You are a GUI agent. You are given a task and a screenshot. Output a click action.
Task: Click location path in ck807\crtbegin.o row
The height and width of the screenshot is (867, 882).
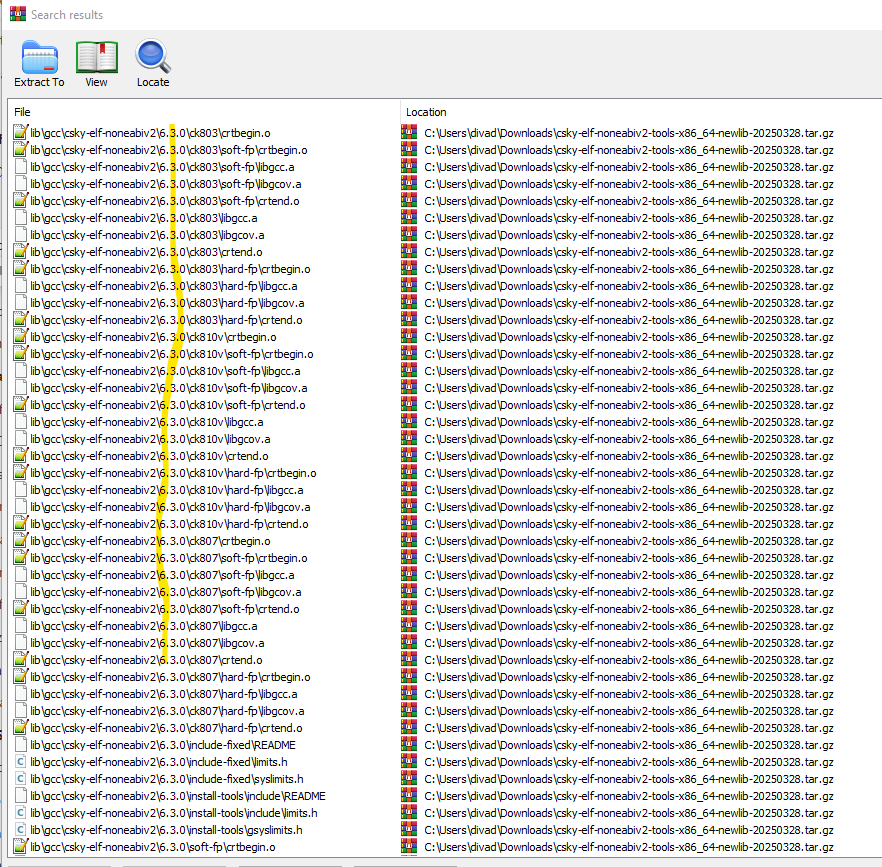pyautogui.click(x=629, y=541)
